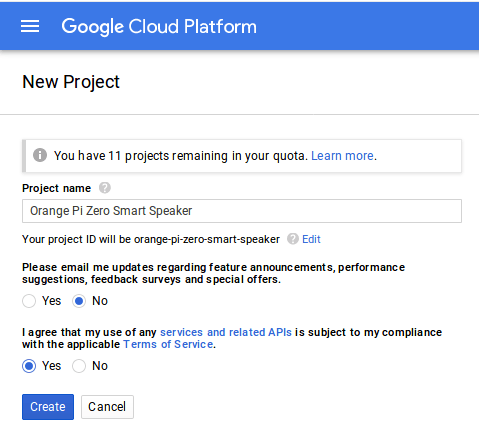Screen dimensions: 479x436
Task: Edit the project ID
Action: click(x=311, y=239)
